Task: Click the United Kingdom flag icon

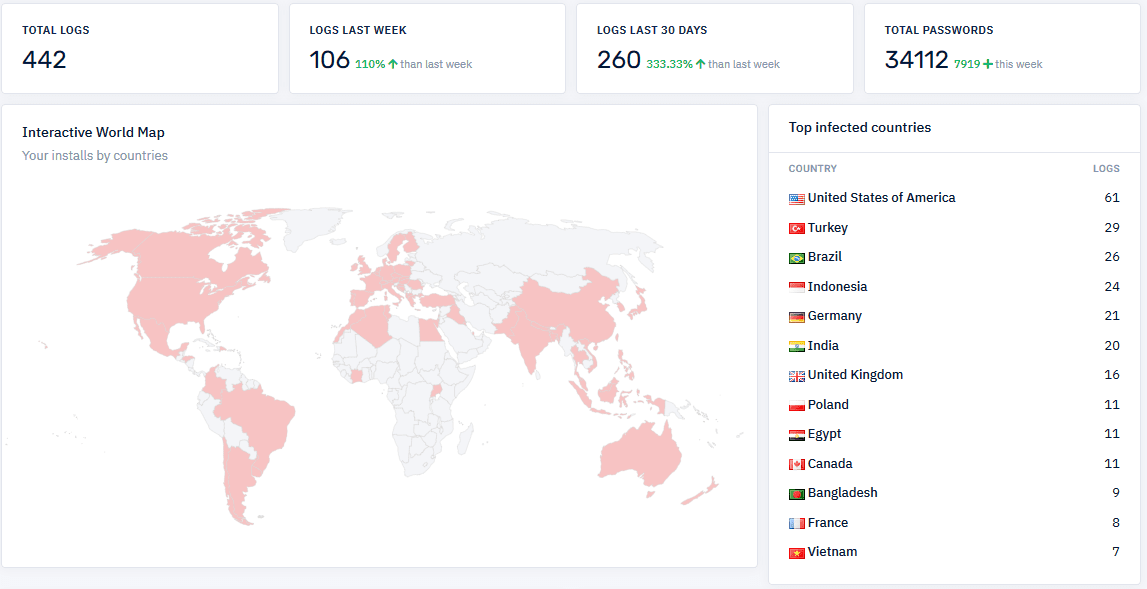Action: 796,376
